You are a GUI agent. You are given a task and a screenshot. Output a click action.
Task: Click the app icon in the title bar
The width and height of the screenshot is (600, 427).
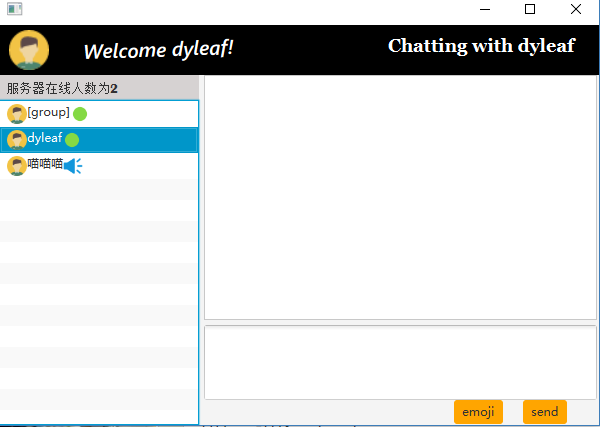[x=15, y=9]
